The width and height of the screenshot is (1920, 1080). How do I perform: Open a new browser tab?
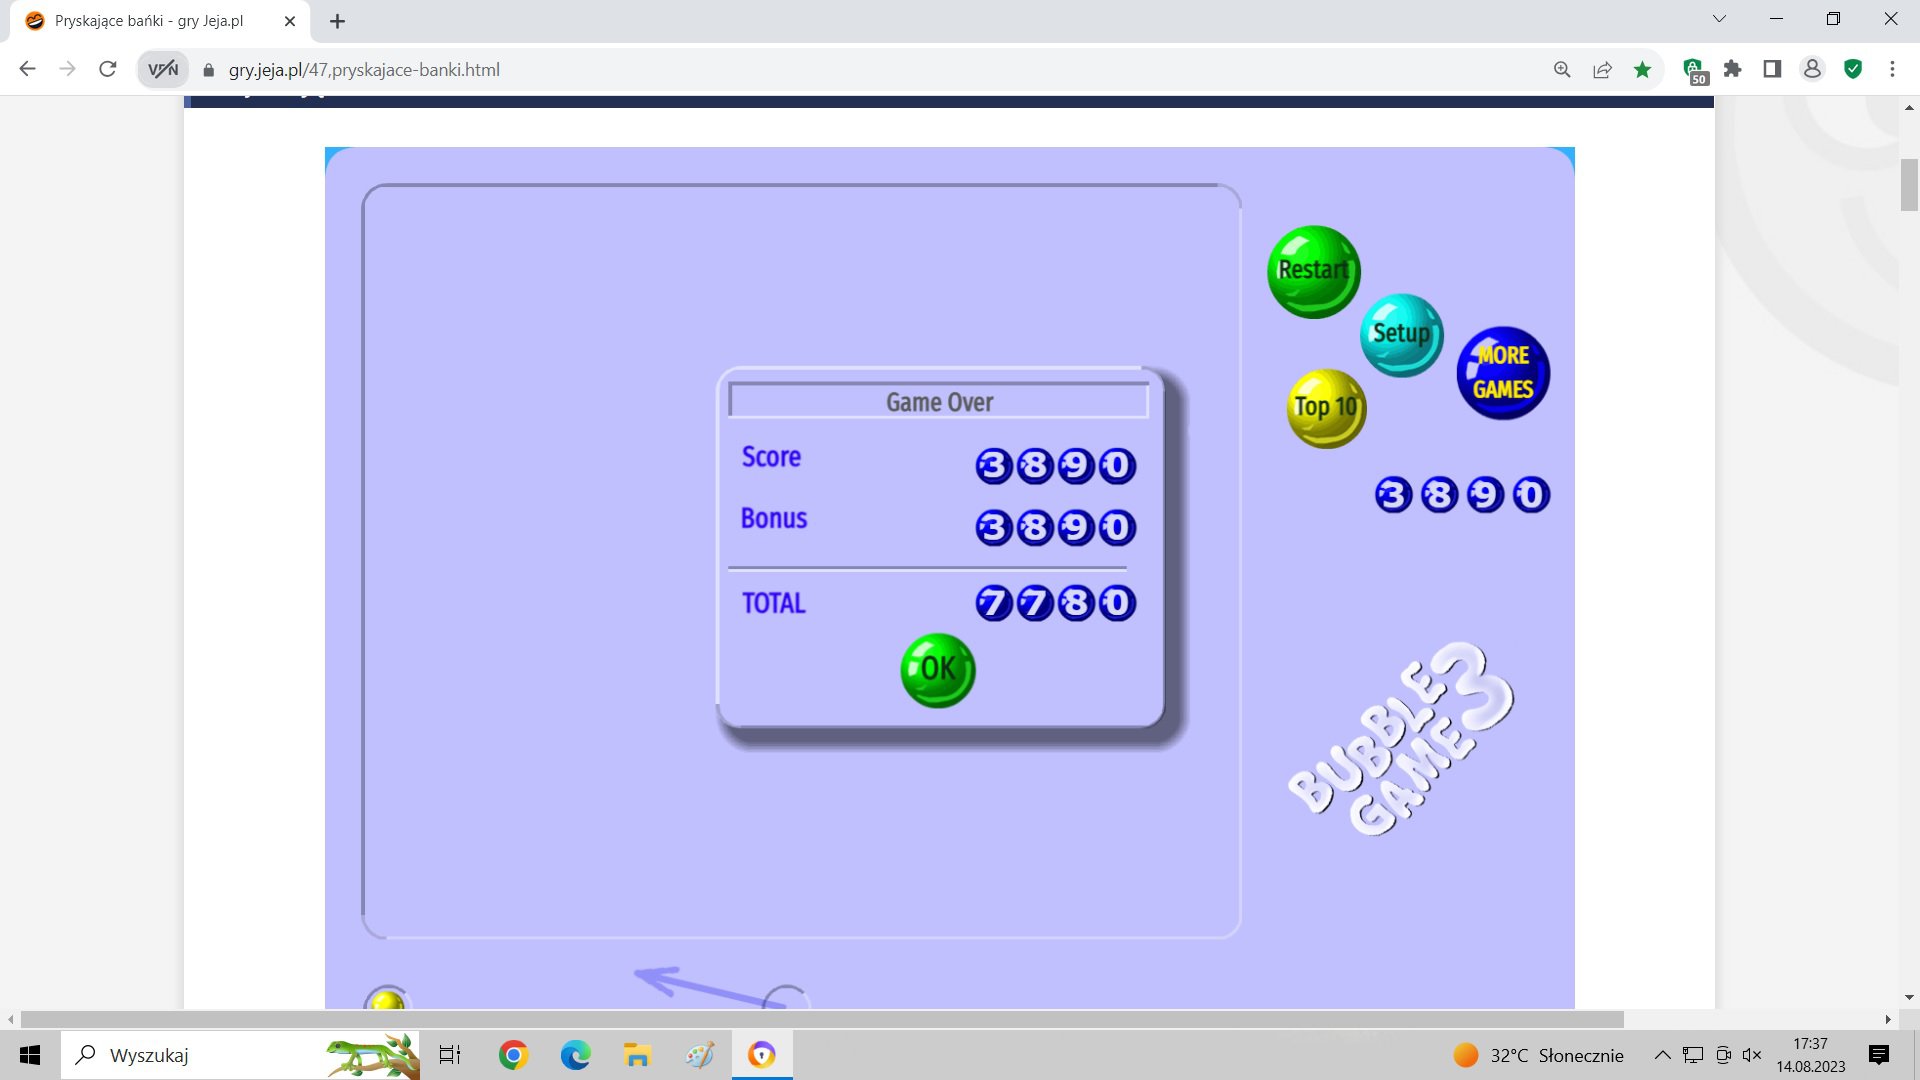[x=337, y=21]
